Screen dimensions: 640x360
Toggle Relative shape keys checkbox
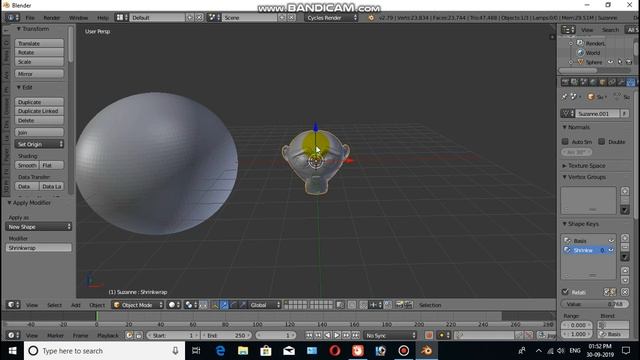click(565, 292)
